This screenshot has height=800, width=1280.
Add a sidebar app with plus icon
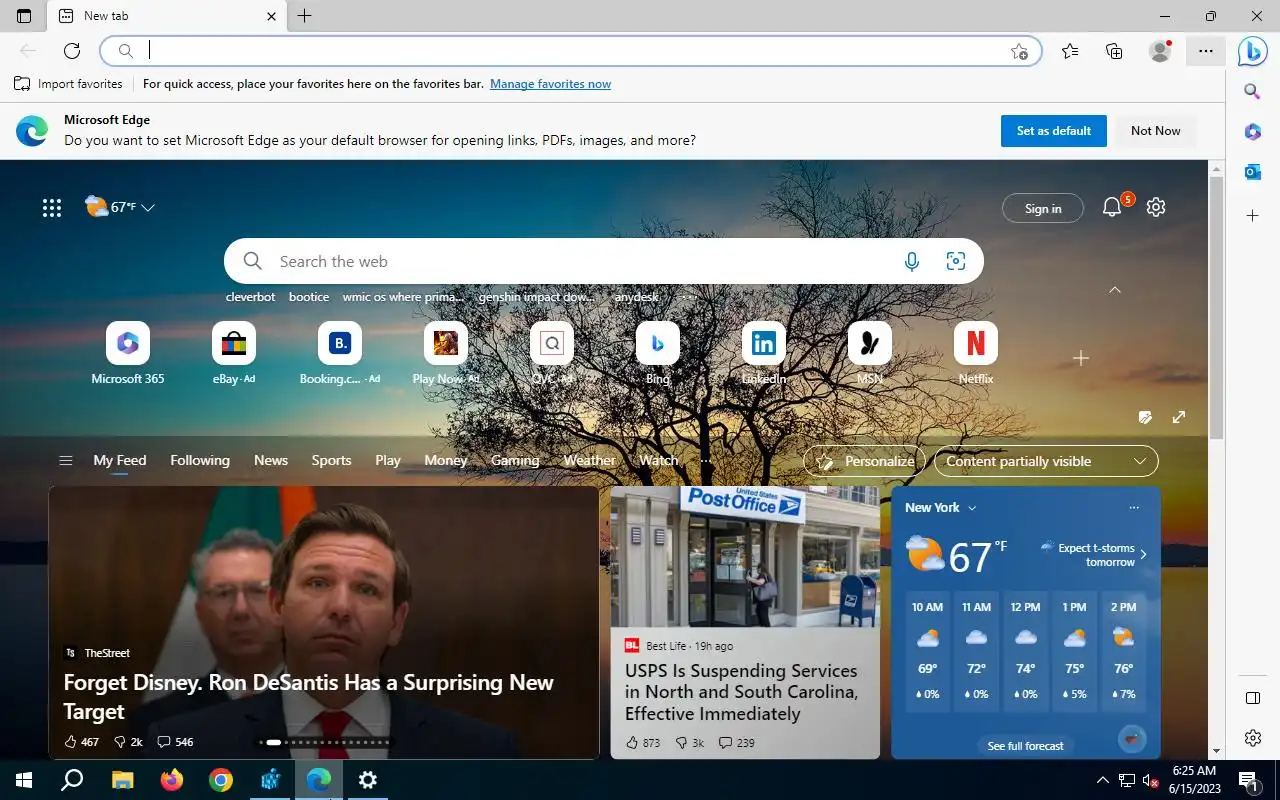[x=1252, y=216]
